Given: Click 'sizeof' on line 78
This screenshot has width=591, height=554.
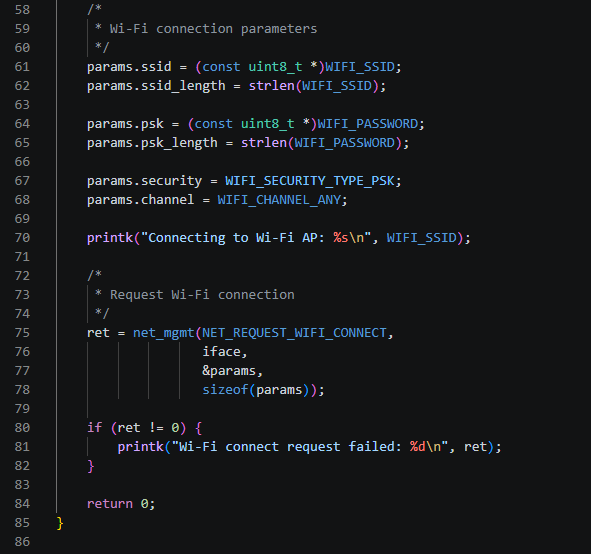Looking at the screenshot, I should tap(225, 390).
